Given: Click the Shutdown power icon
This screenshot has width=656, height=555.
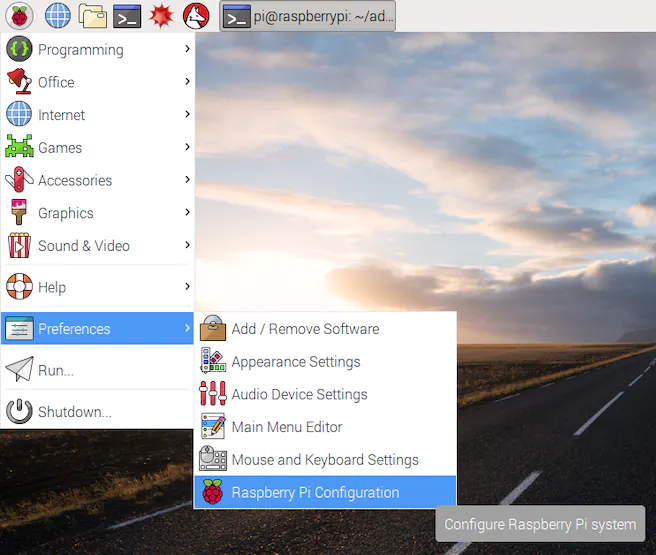Looking at the screenshot, I should pyautogui.click(x=19, y=411).
